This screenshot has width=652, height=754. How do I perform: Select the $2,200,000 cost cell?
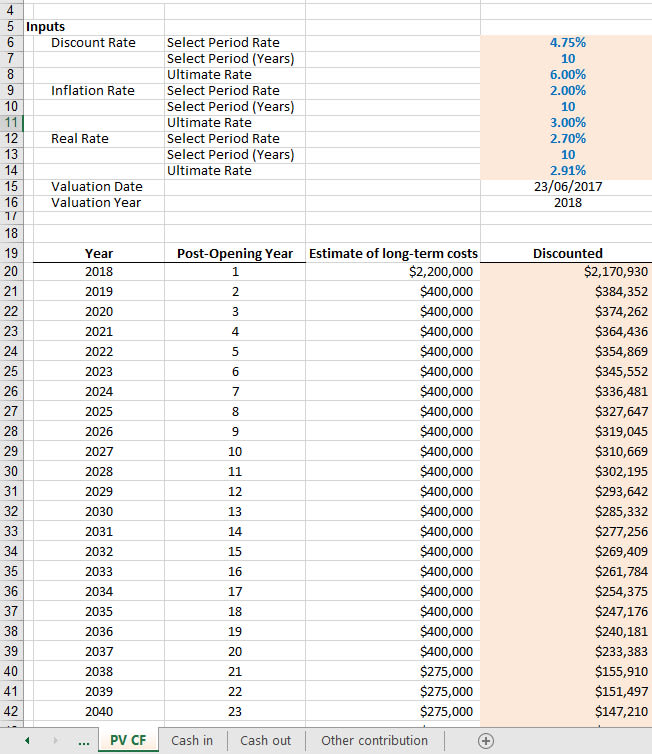[x=393, y=272]
